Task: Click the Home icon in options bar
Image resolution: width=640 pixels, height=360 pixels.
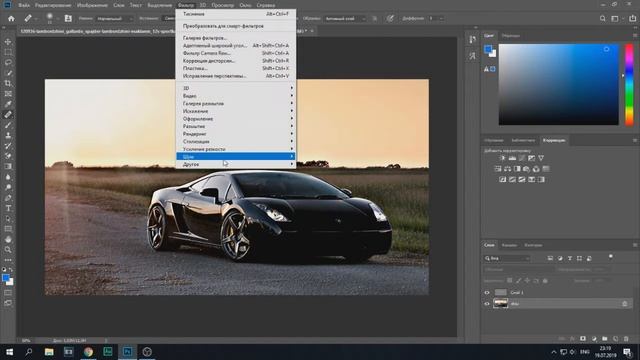Action: coord(11,18)
